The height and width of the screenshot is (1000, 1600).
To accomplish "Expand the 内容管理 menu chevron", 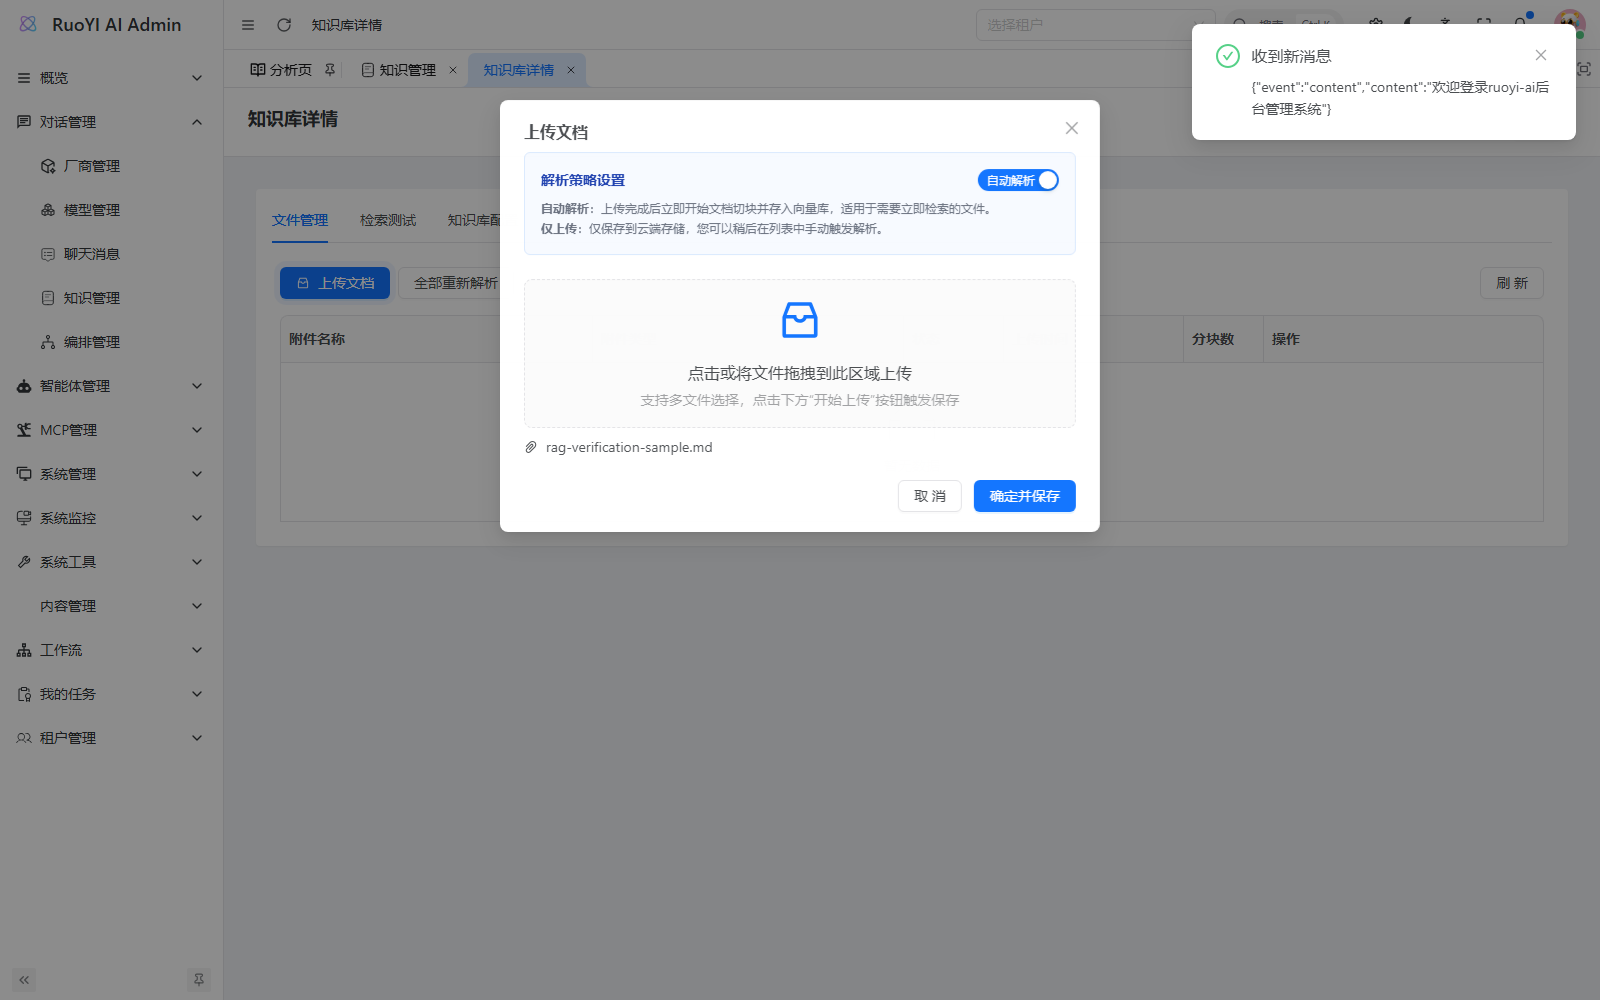I will 197,606.
